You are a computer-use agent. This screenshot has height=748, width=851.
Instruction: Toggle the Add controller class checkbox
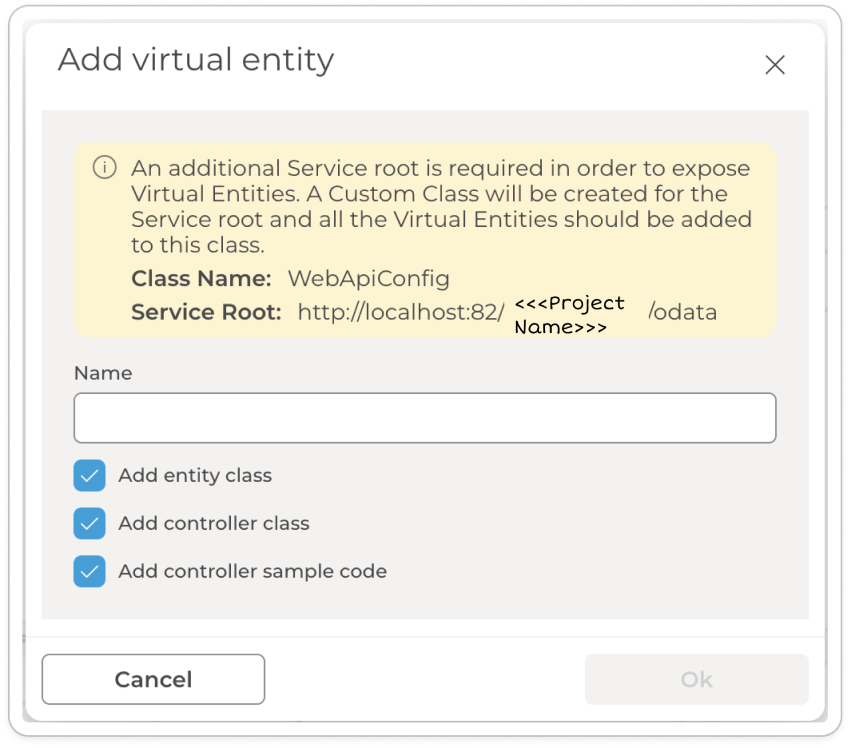coord(90,524)
